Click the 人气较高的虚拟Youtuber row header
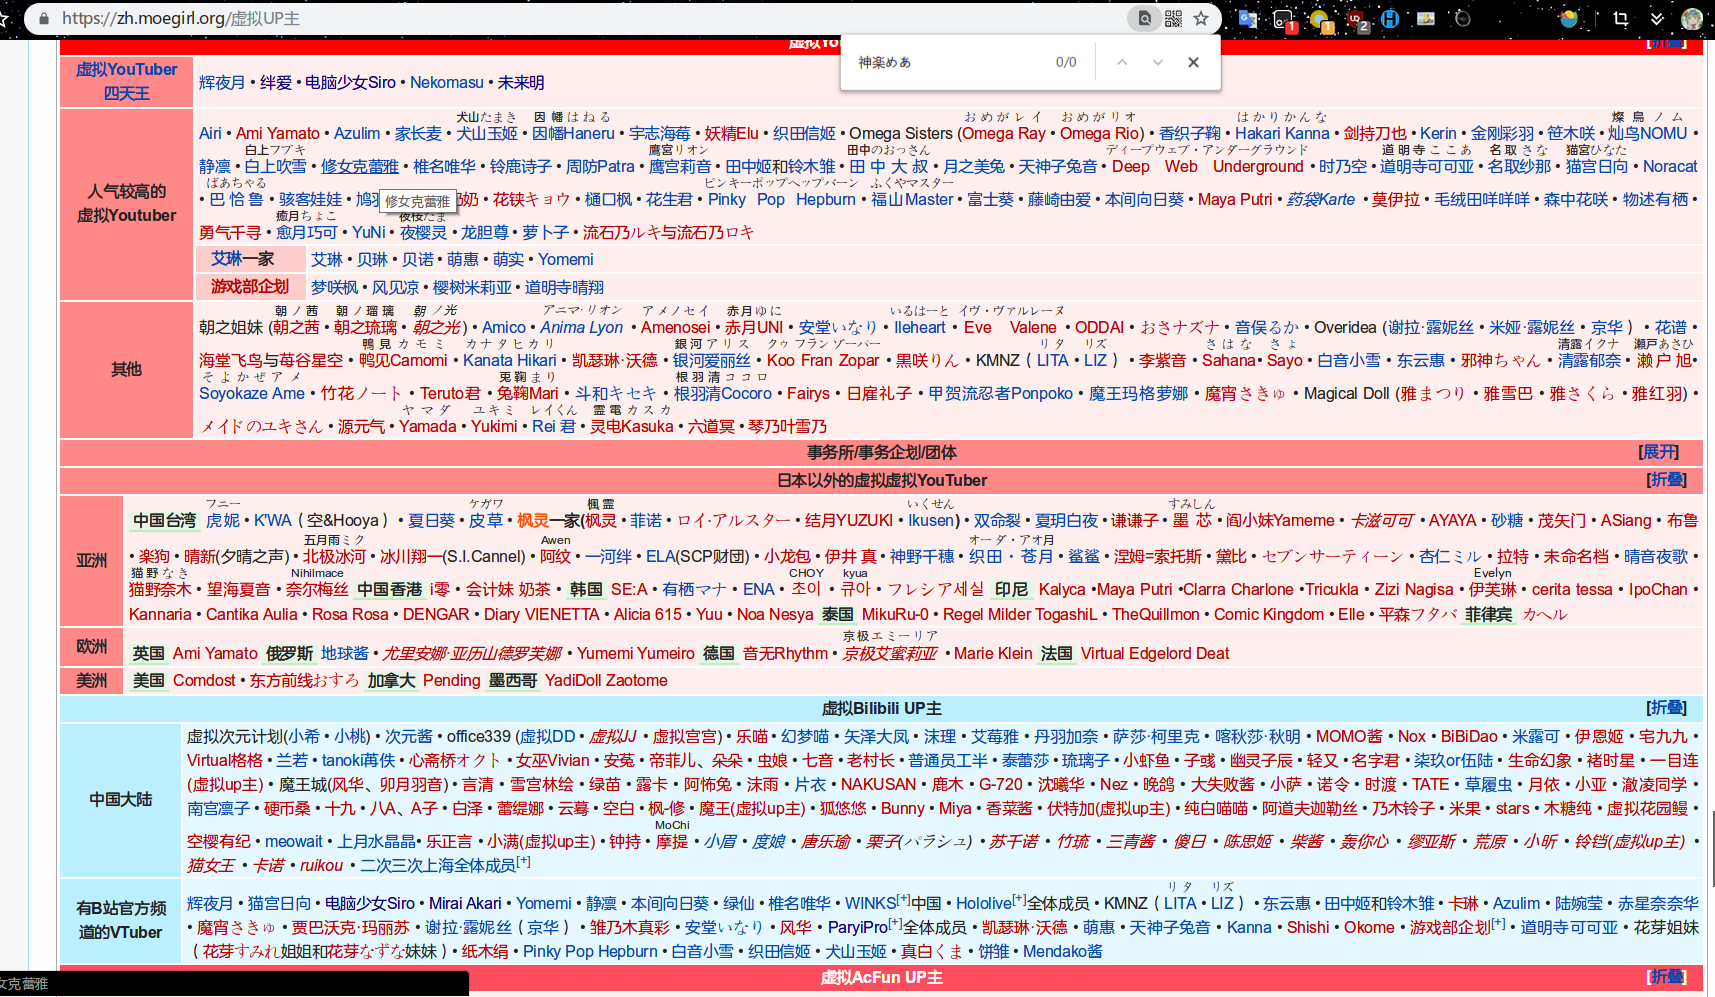The height and width of the screenshot is (997, 1715). 127,203
